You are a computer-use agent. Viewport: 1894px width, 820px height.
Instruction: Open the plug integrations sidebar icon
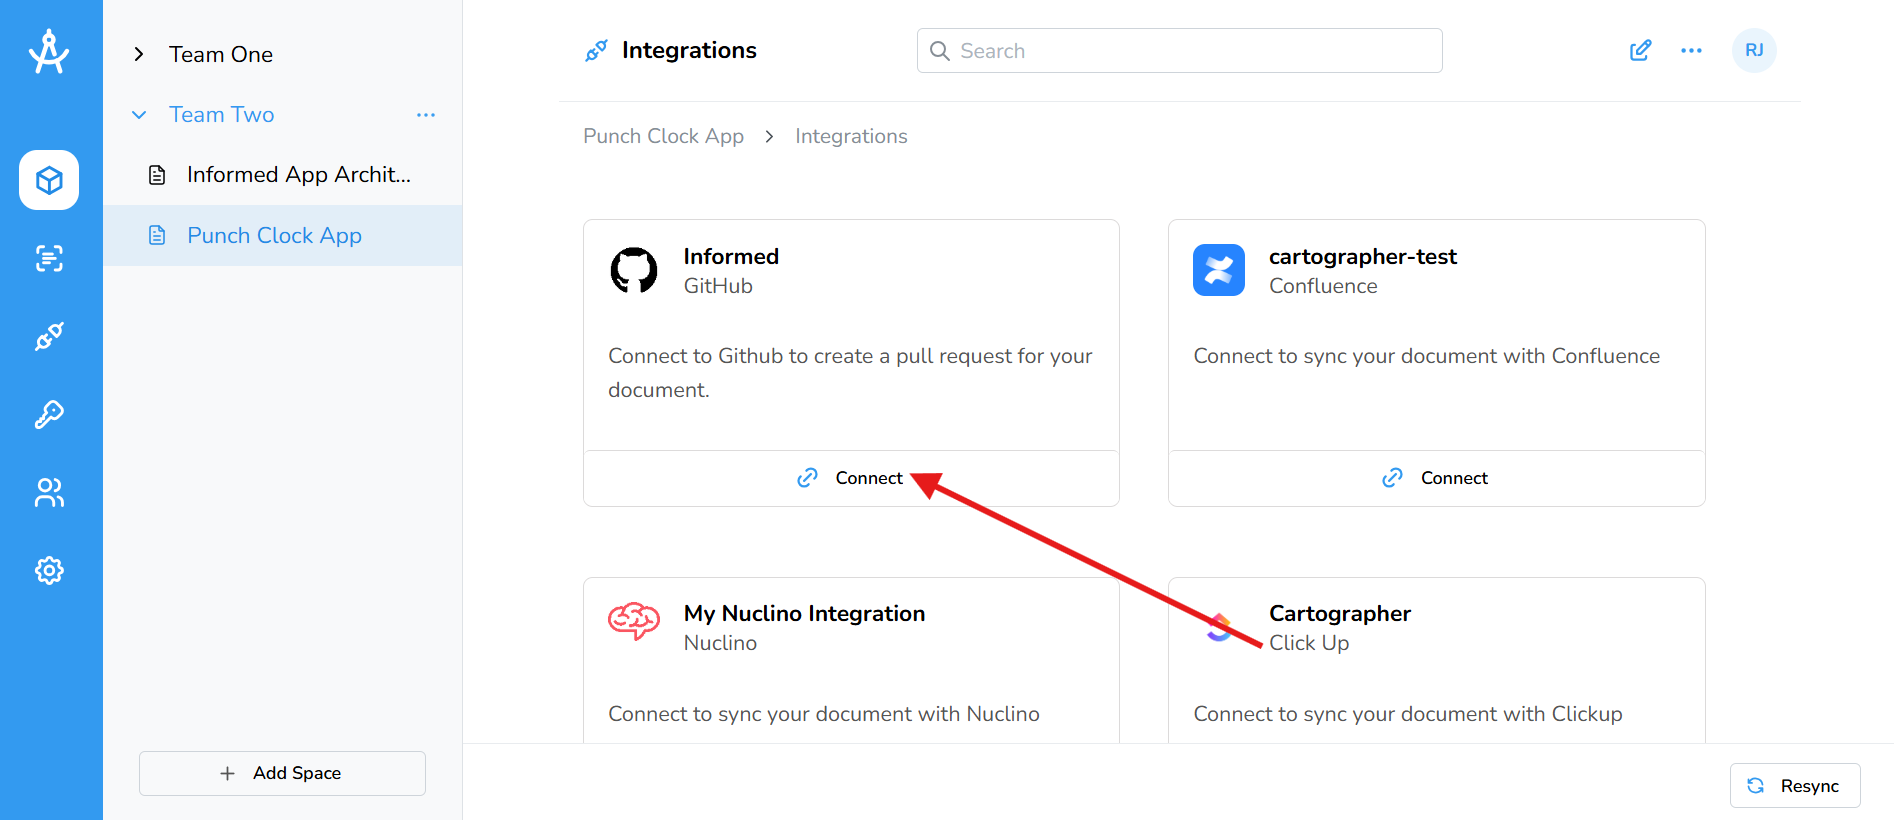tap(49, 336)
